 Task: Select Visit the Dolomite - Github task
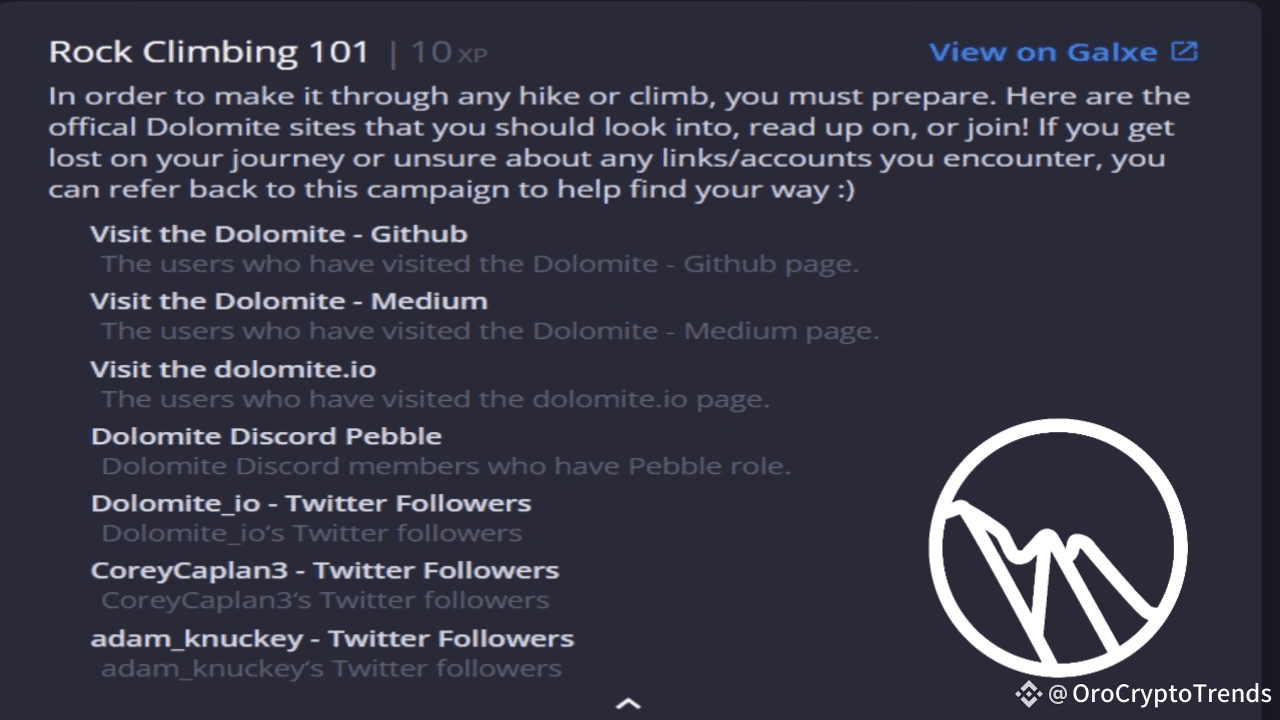[x=279, y=234]
